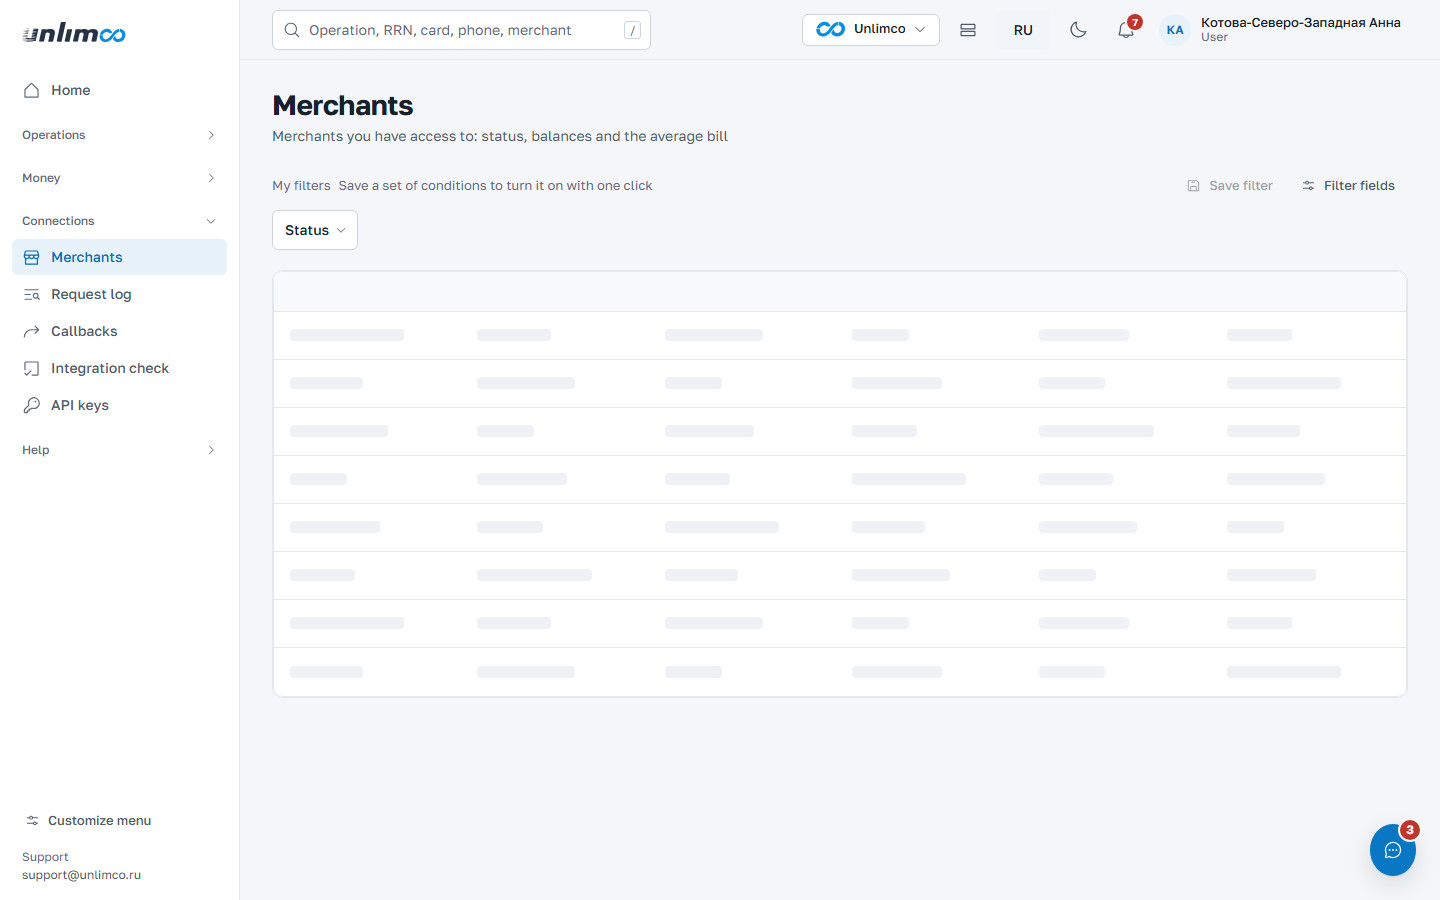Open the Unlimco account switcher dropdown
This screenshot has height=900, width=1440.
[x=870, y=29]
